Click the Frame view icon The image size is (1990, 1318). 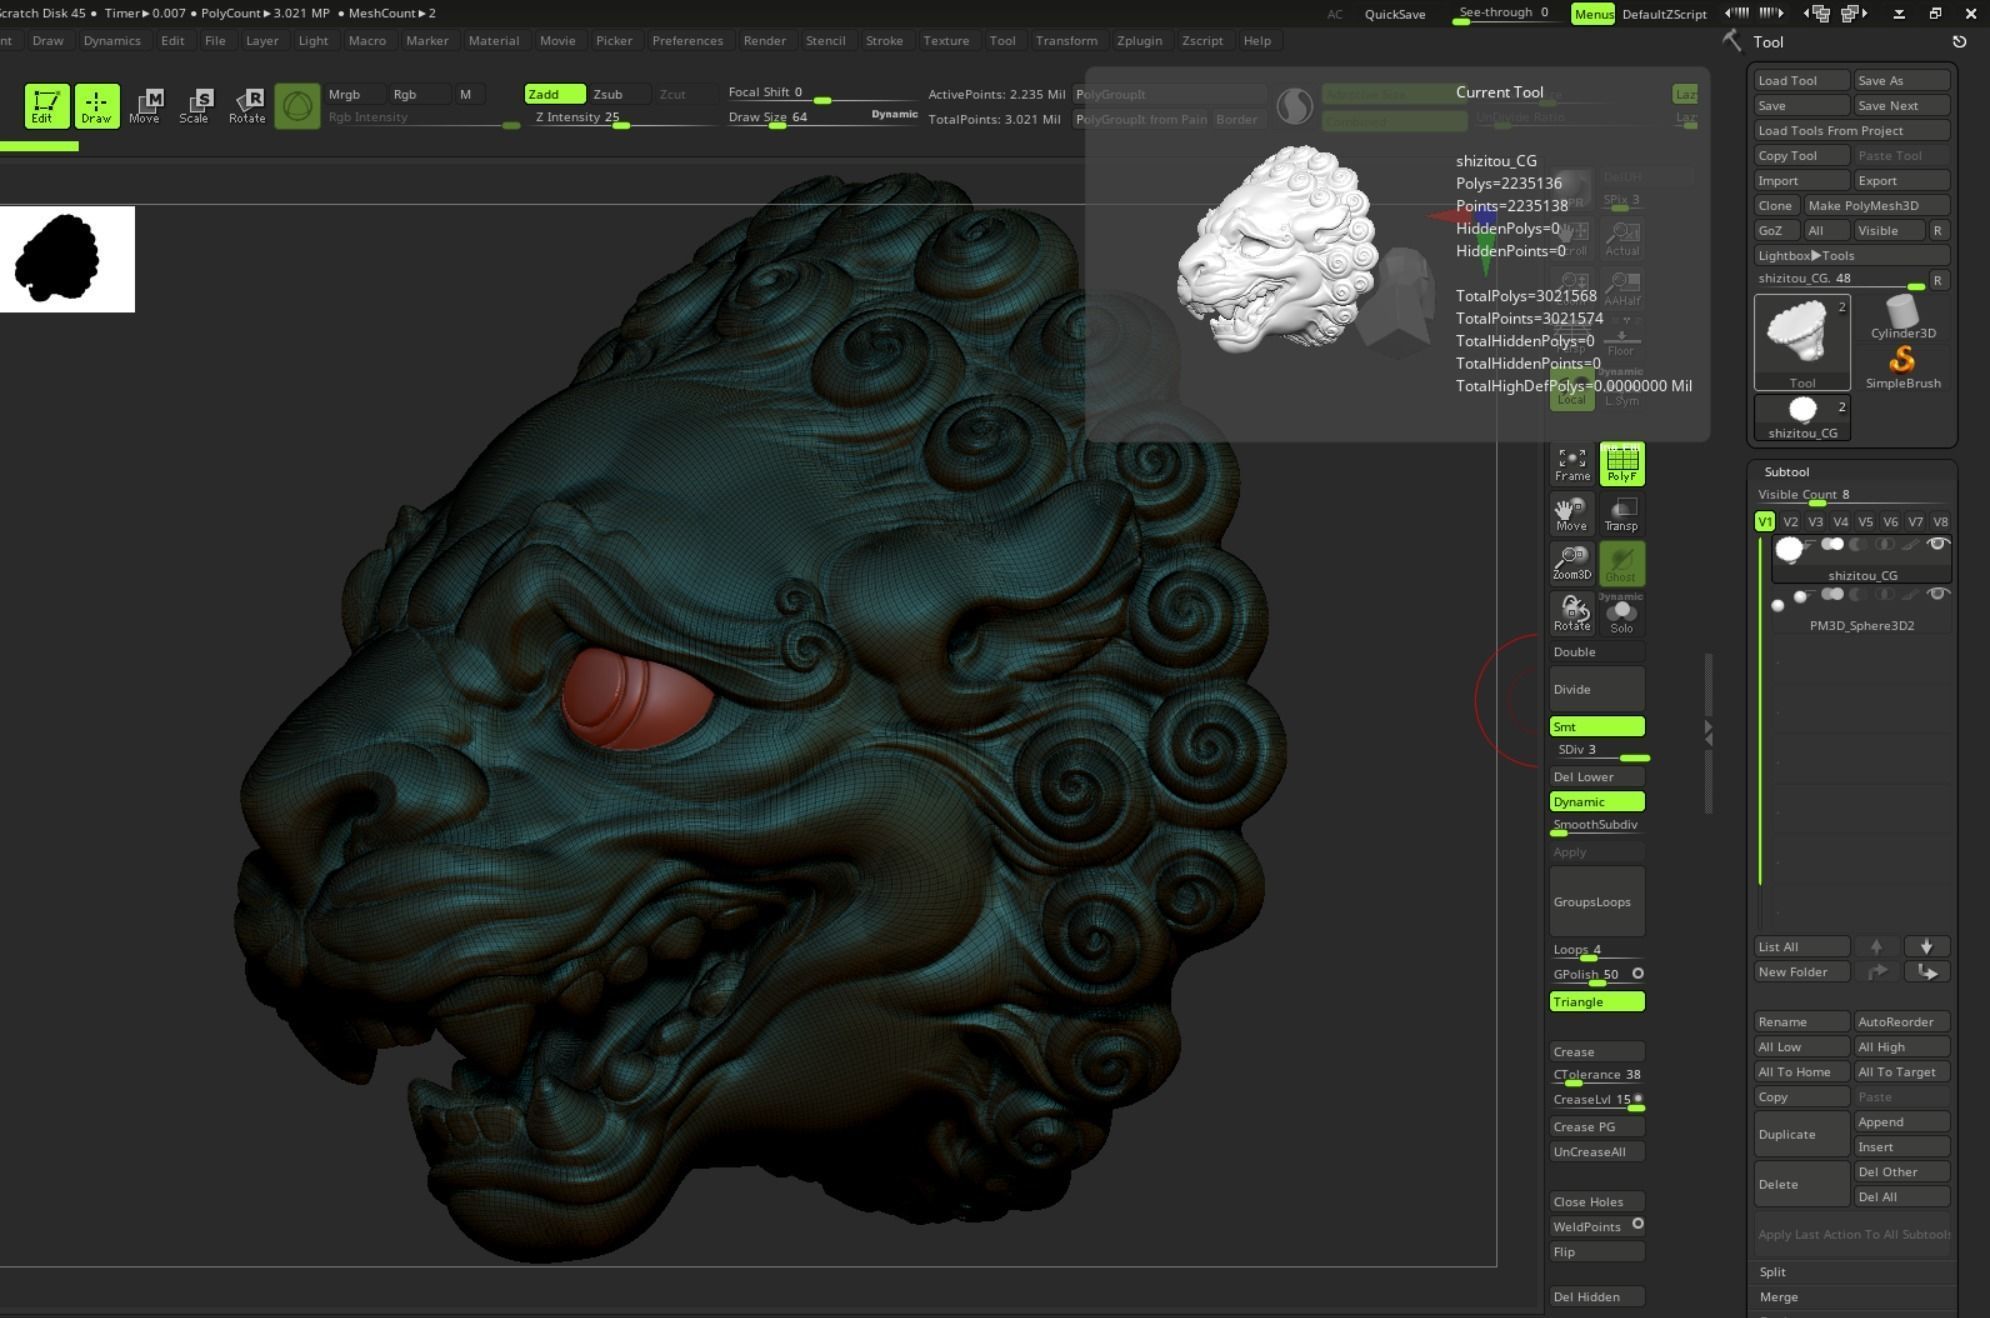tap(1572, 464)
